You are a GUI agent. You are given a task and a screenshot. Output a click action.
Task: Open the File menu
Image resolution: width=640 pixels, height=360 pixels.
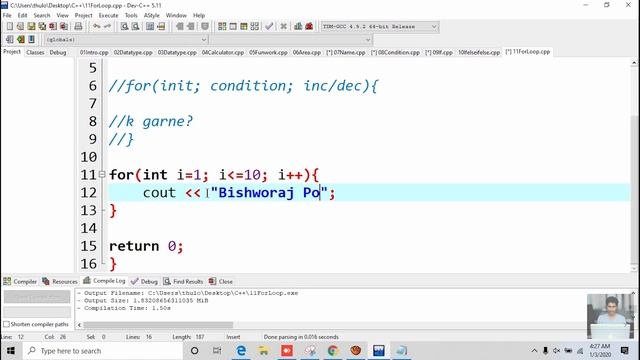(x=7, y=16)
